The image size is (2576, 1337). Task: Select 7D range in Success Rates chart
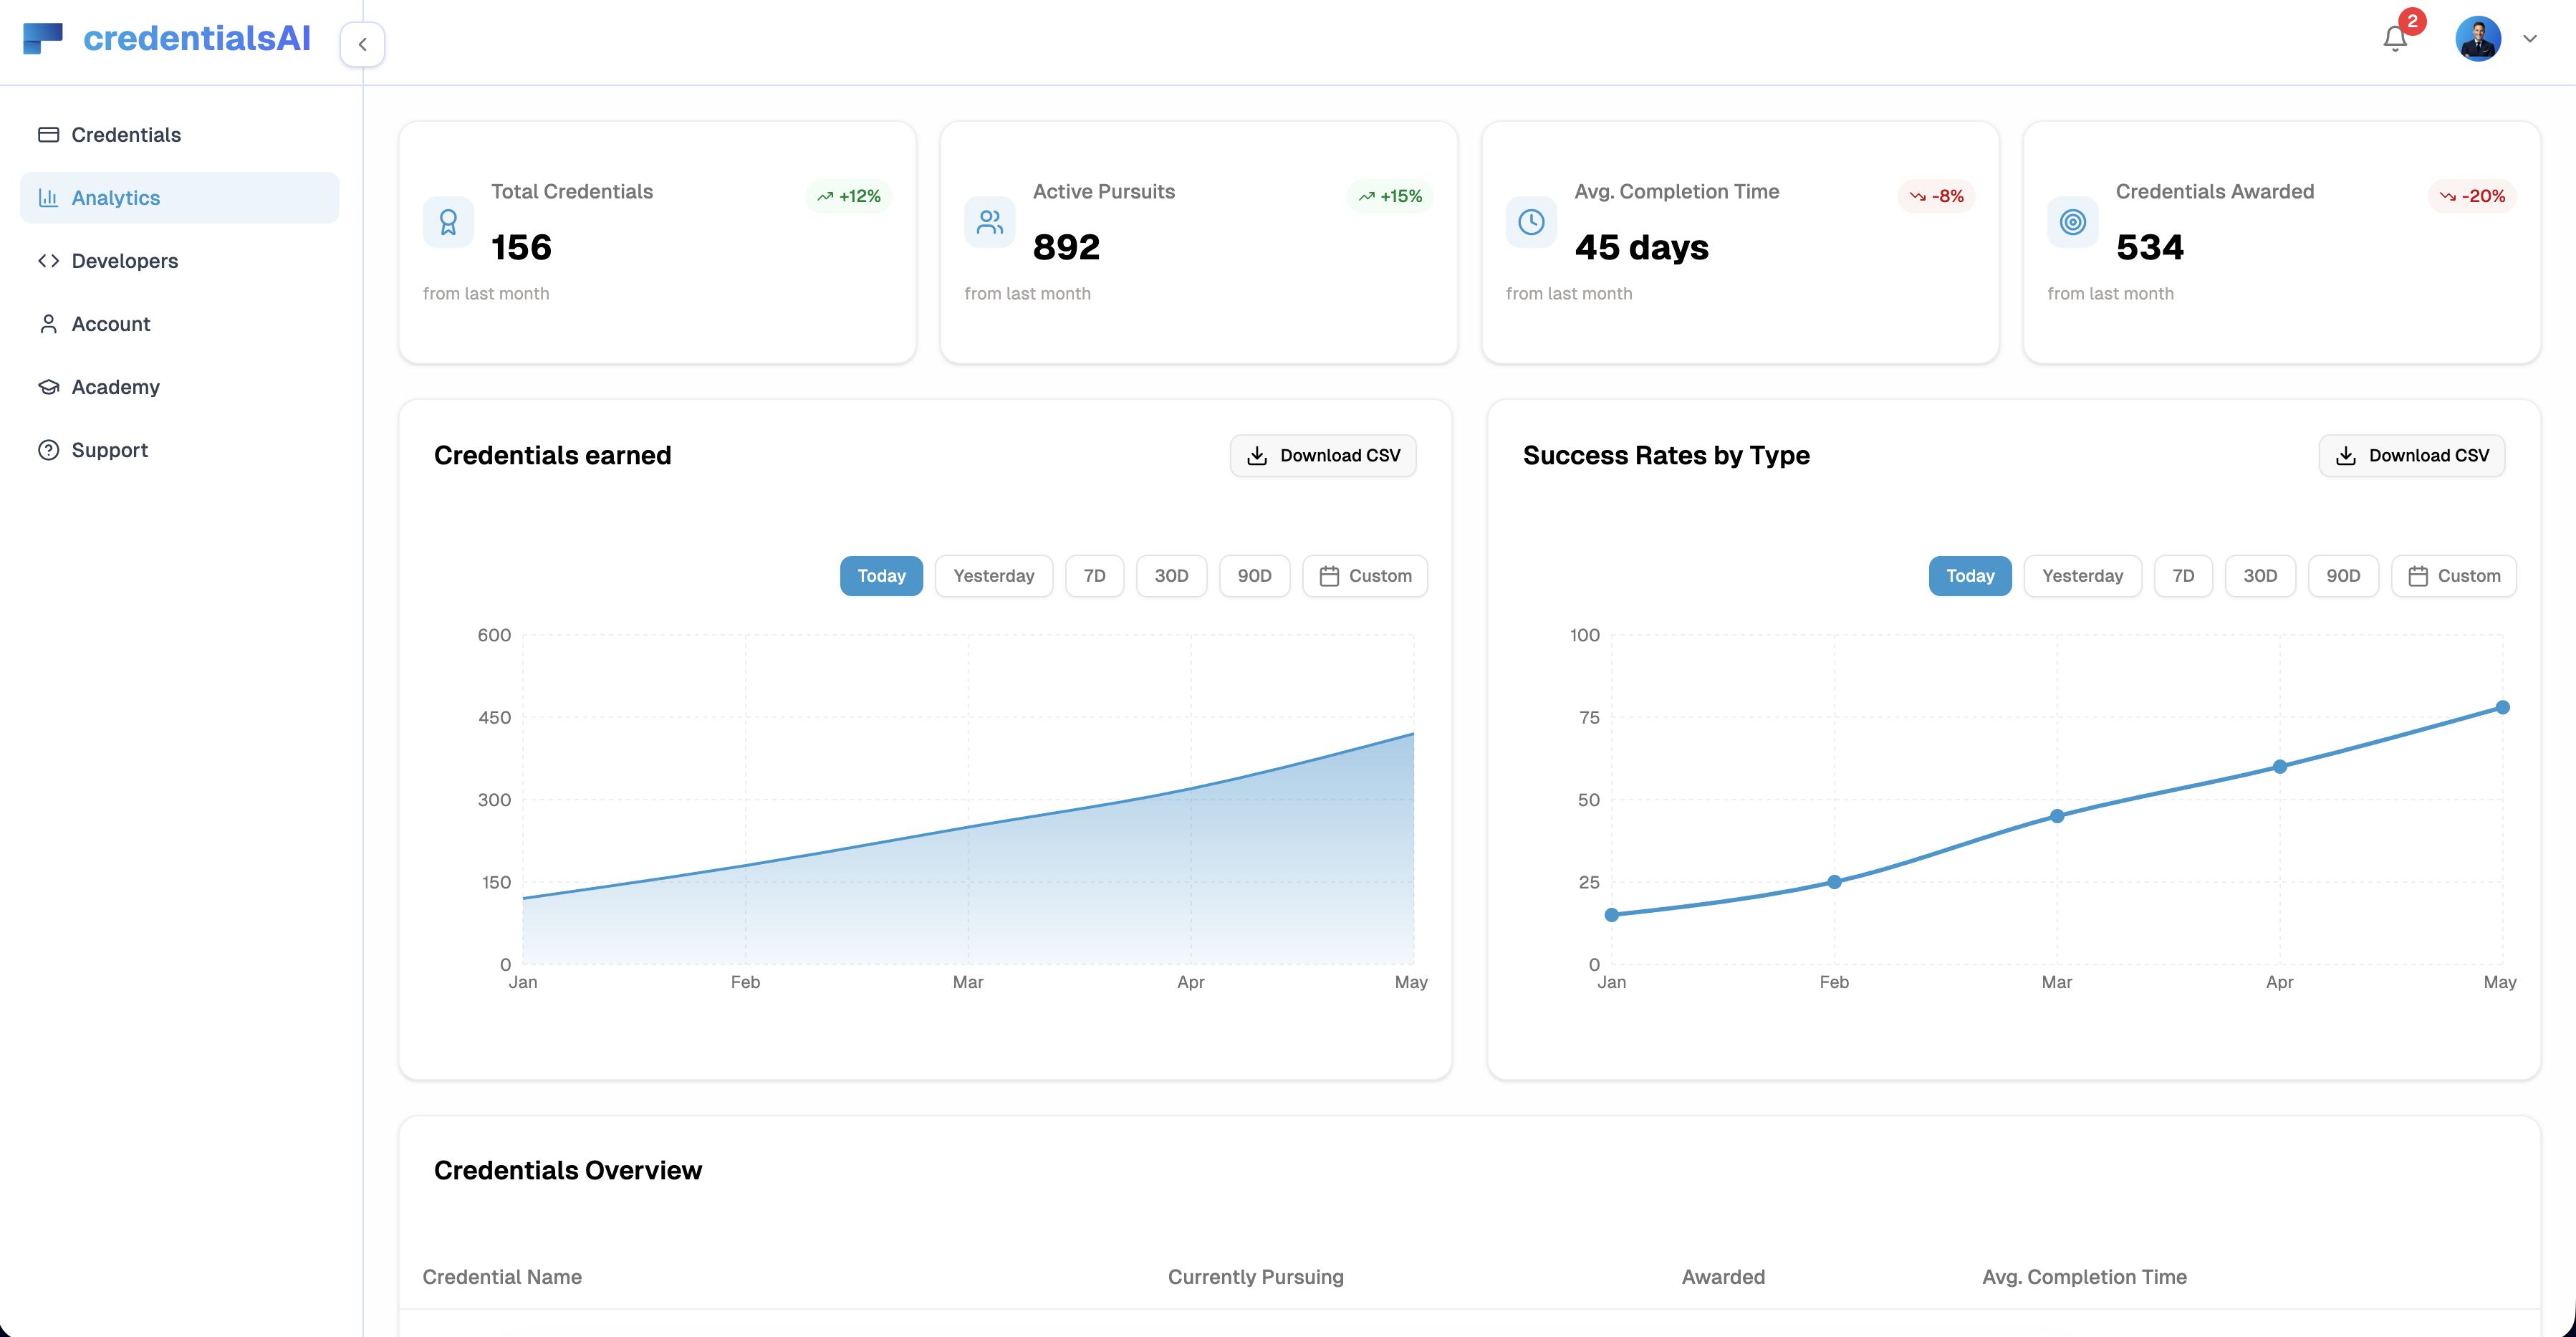tap(2184, 576)
